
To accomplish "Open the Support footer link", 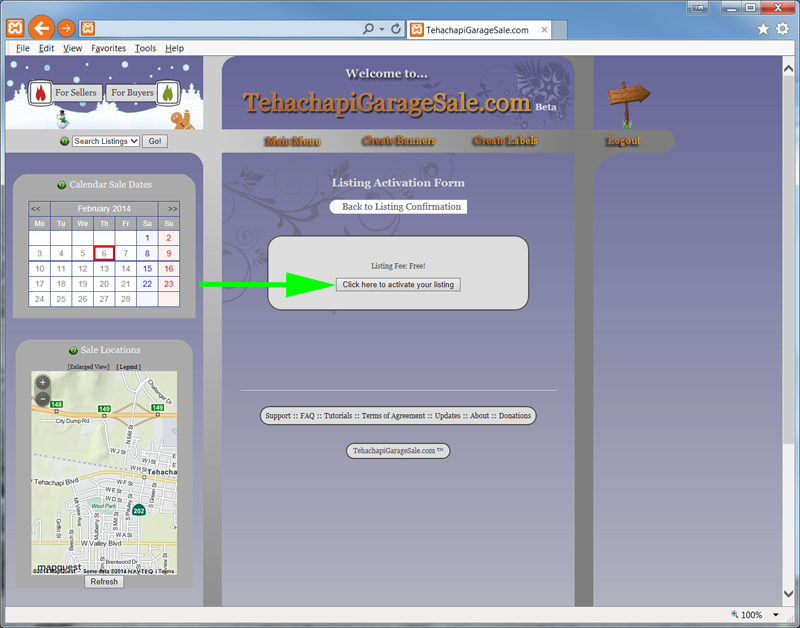I will 278,416.
